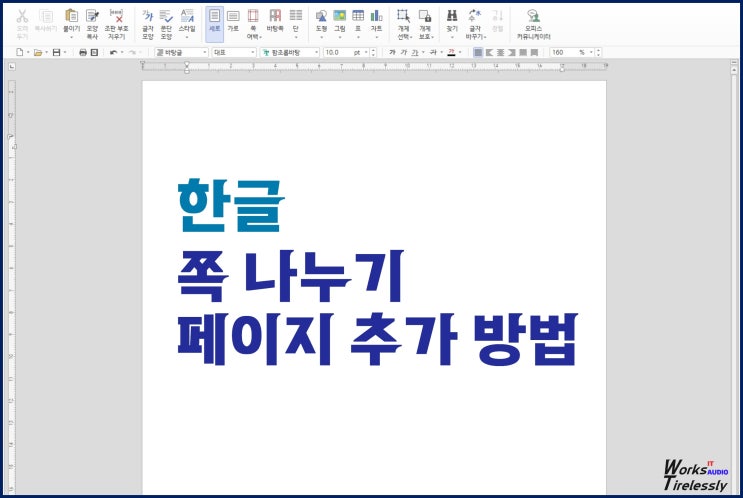This screenshot has width=743, height=498.
Task: Click 조판 부호 지우기 icon
Action: click(116, 16)
